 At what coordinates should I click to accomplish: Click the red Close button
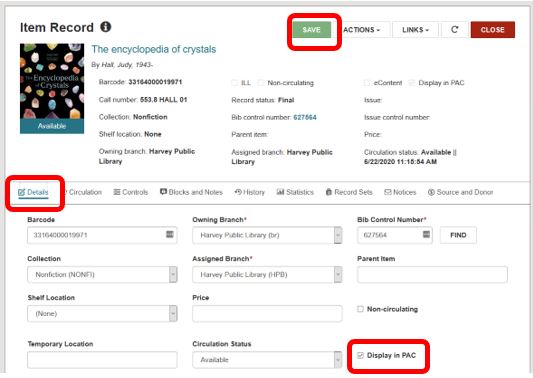click(x=493, y=30)
